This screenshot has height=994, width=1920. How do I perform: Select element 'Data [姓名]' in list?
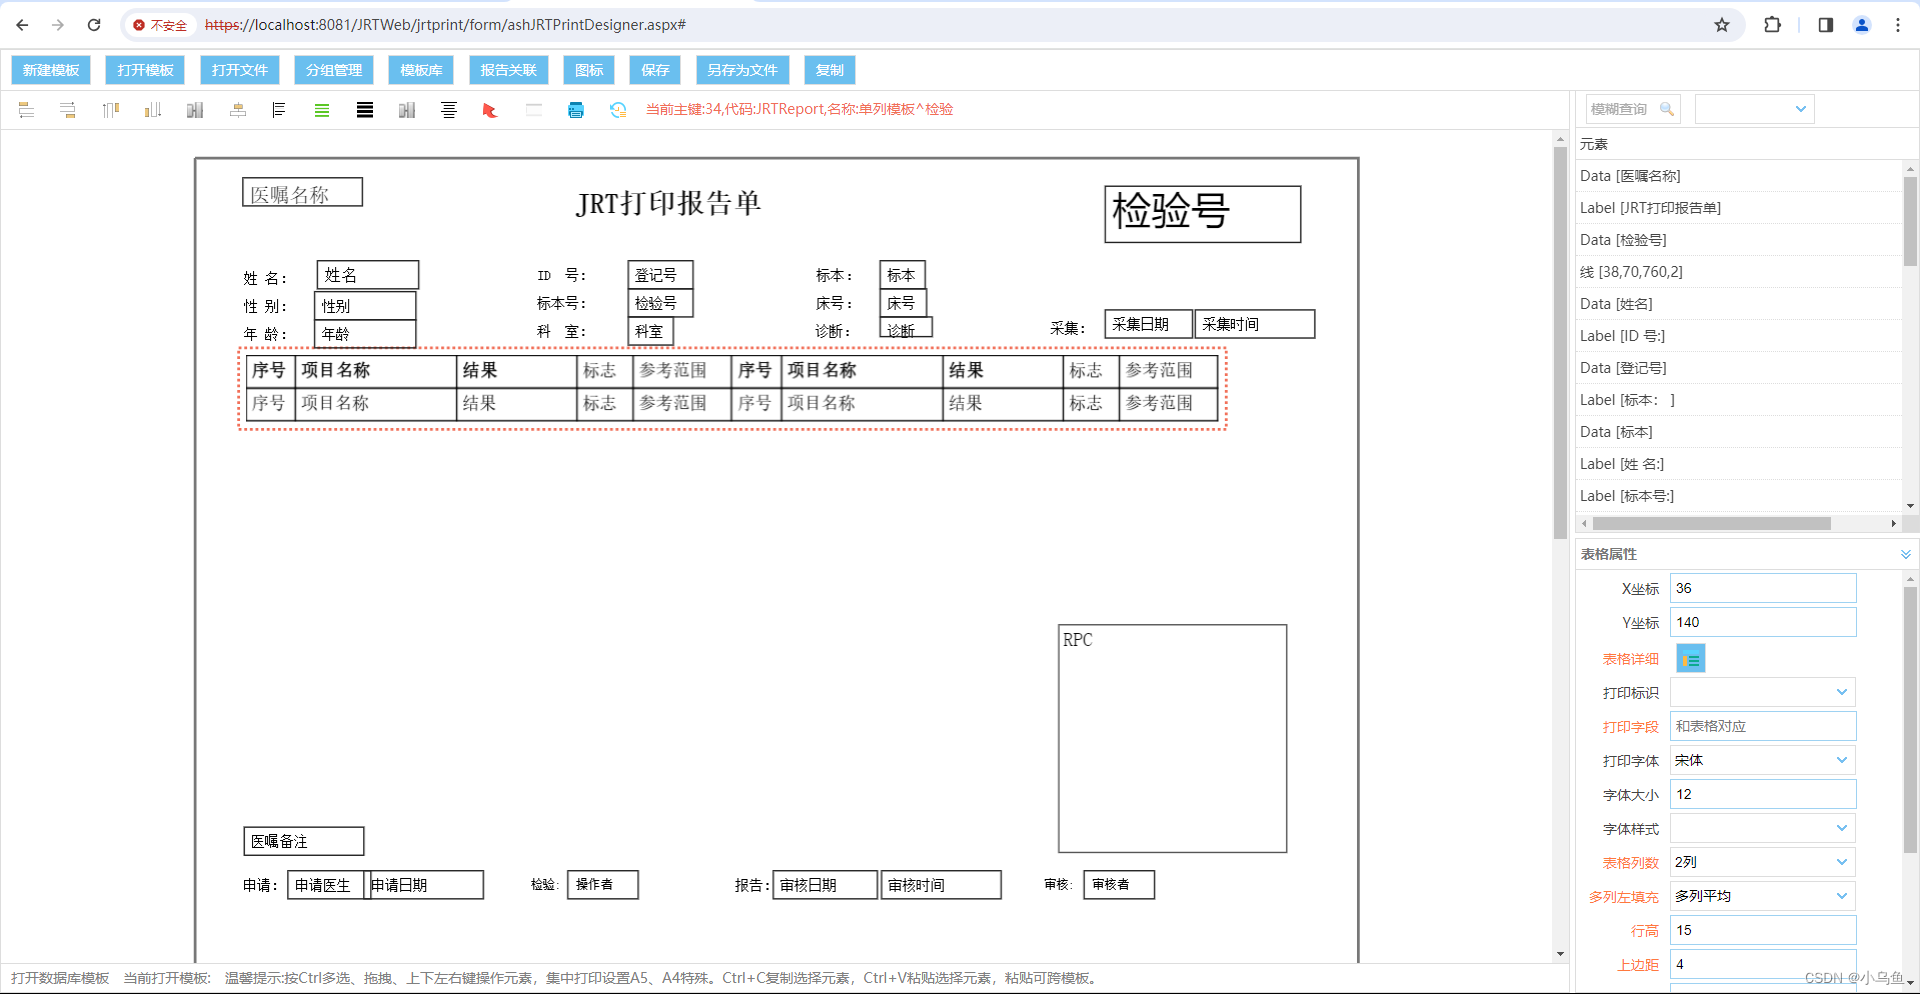click(1738, 304)
